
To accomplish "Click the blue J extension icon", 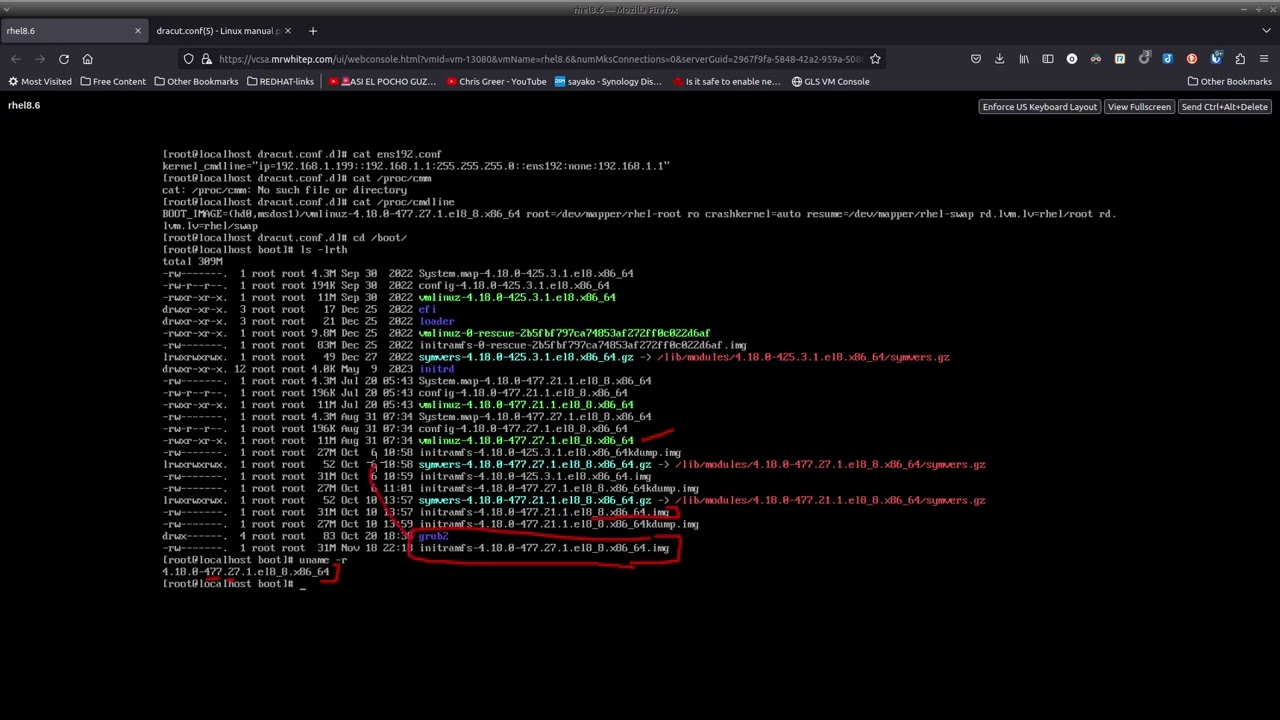I will click(x=1168, y=59).
